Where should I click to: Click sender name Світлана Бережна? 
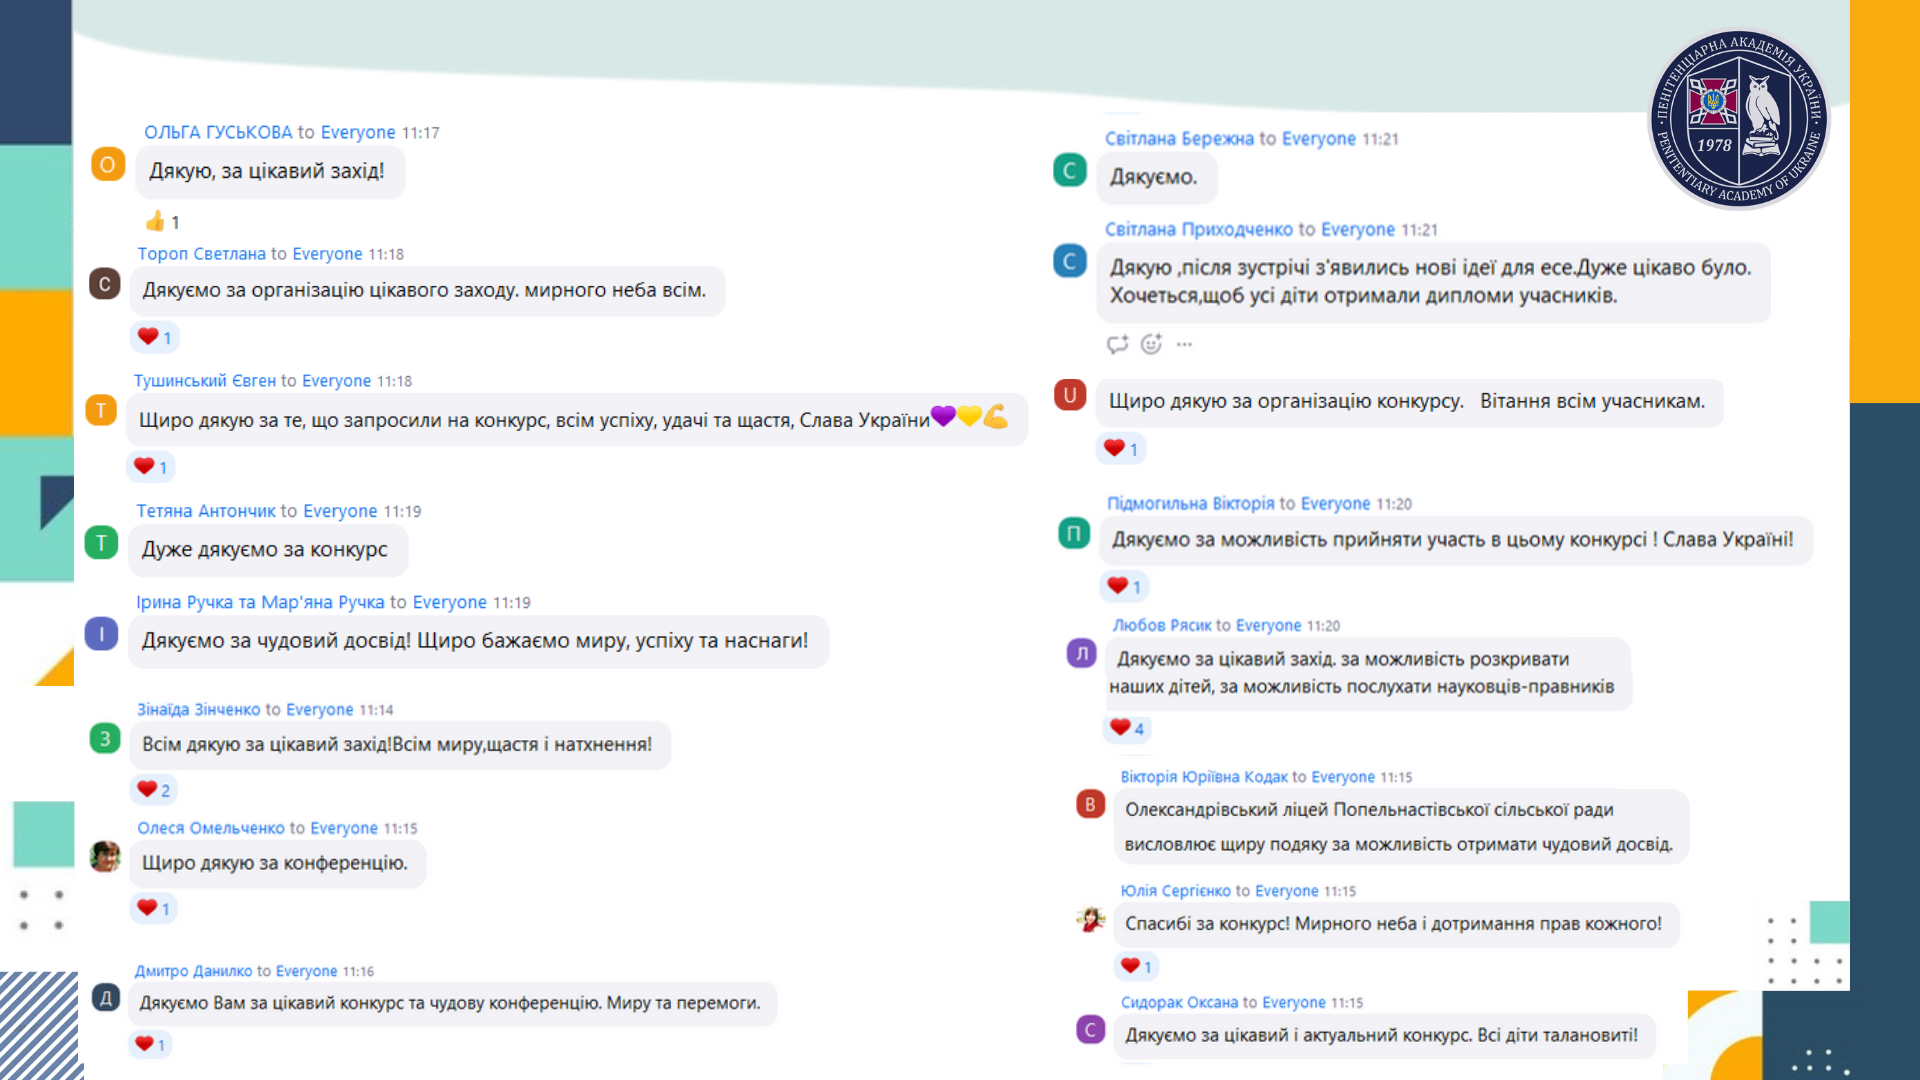1179,139
